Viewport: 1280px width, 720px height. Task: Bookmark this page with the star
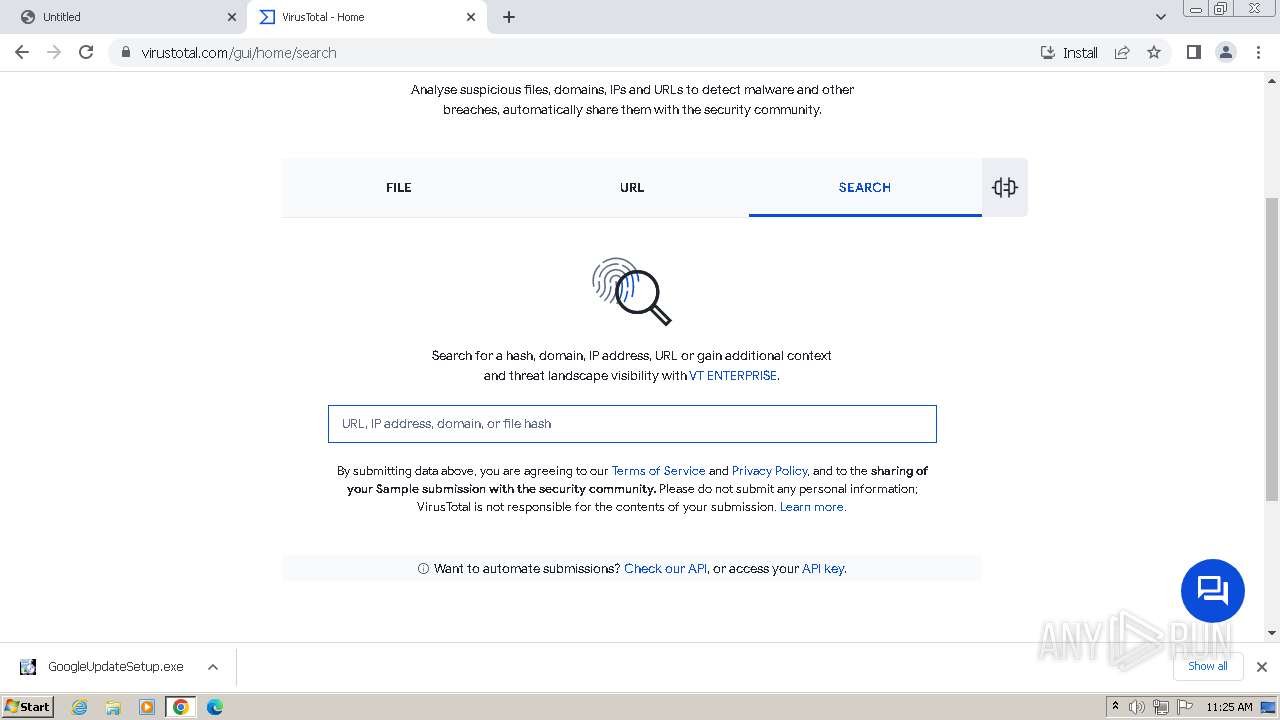1154,52
